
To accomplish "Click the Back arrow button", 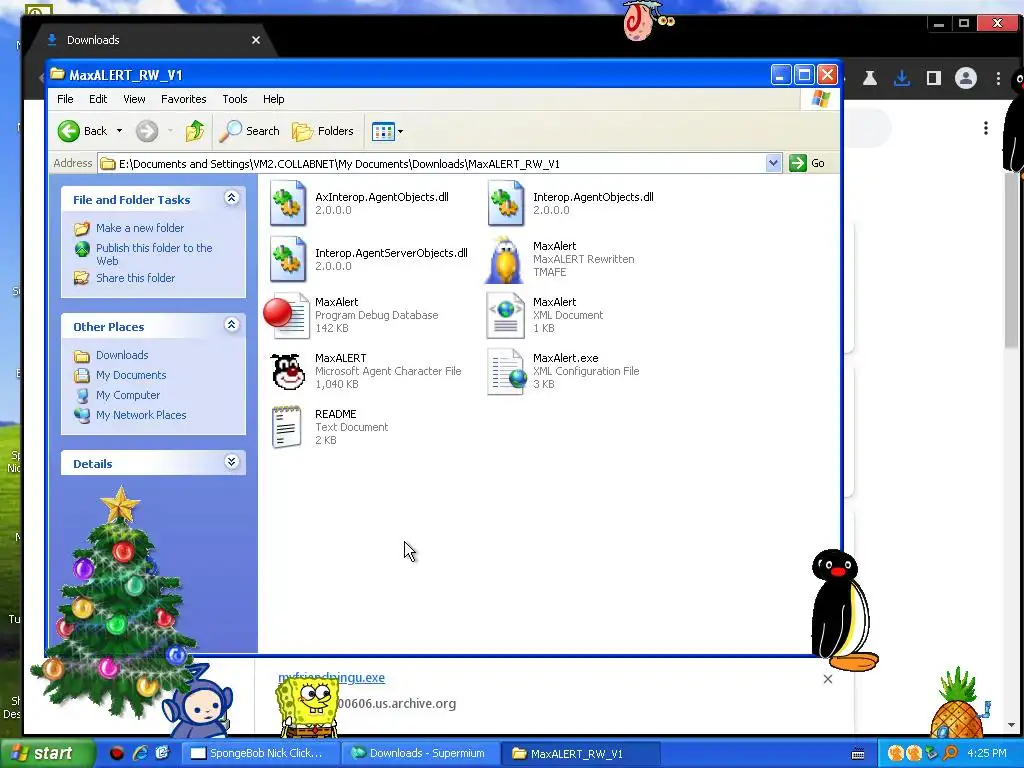I will [x=83, y=131].
